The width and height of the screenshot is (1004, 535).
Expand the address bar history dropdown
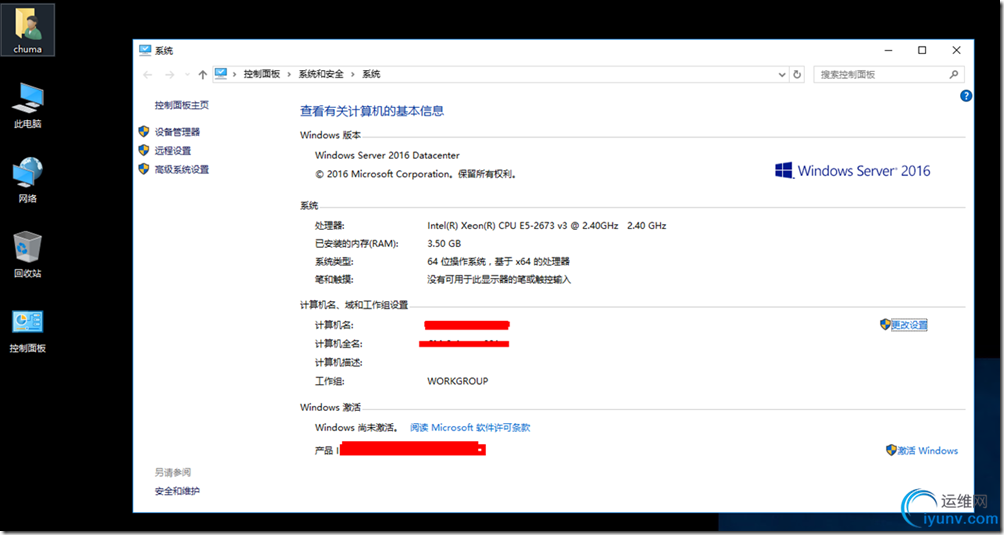(782, 75)
